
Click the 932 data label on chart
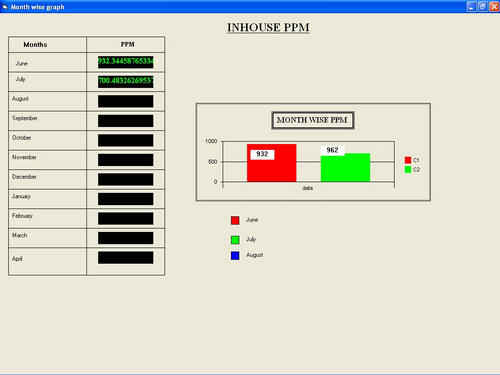(262, 154)
